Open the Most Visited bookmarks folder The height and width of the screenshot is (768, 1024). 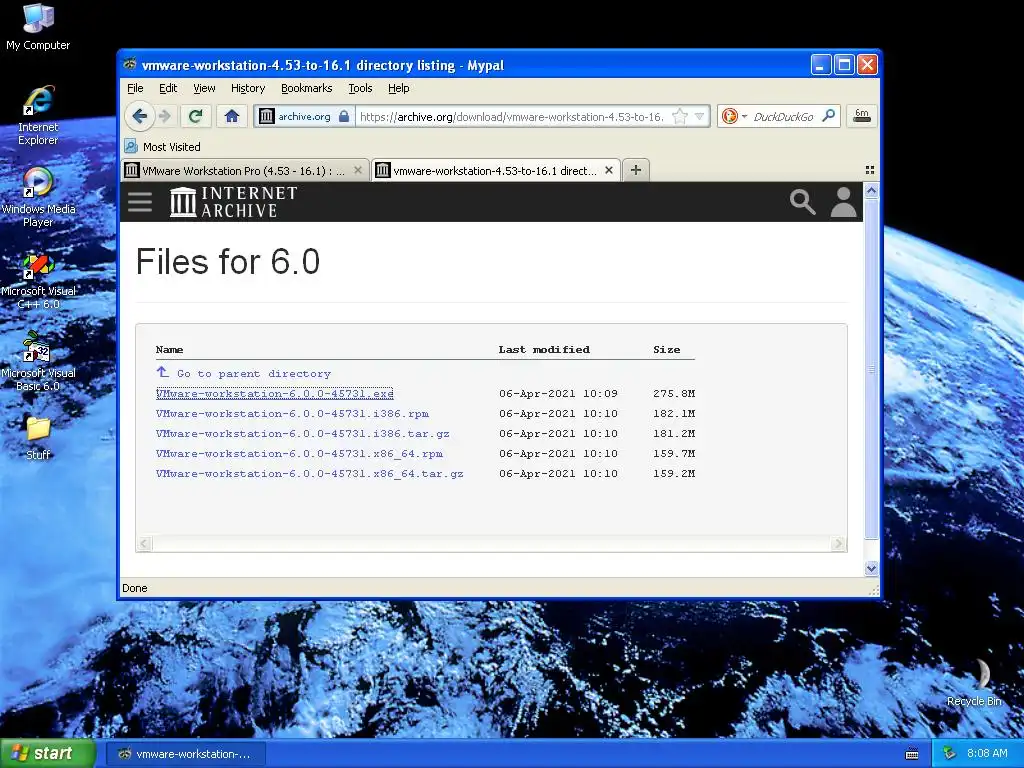(x=163, y=147)
